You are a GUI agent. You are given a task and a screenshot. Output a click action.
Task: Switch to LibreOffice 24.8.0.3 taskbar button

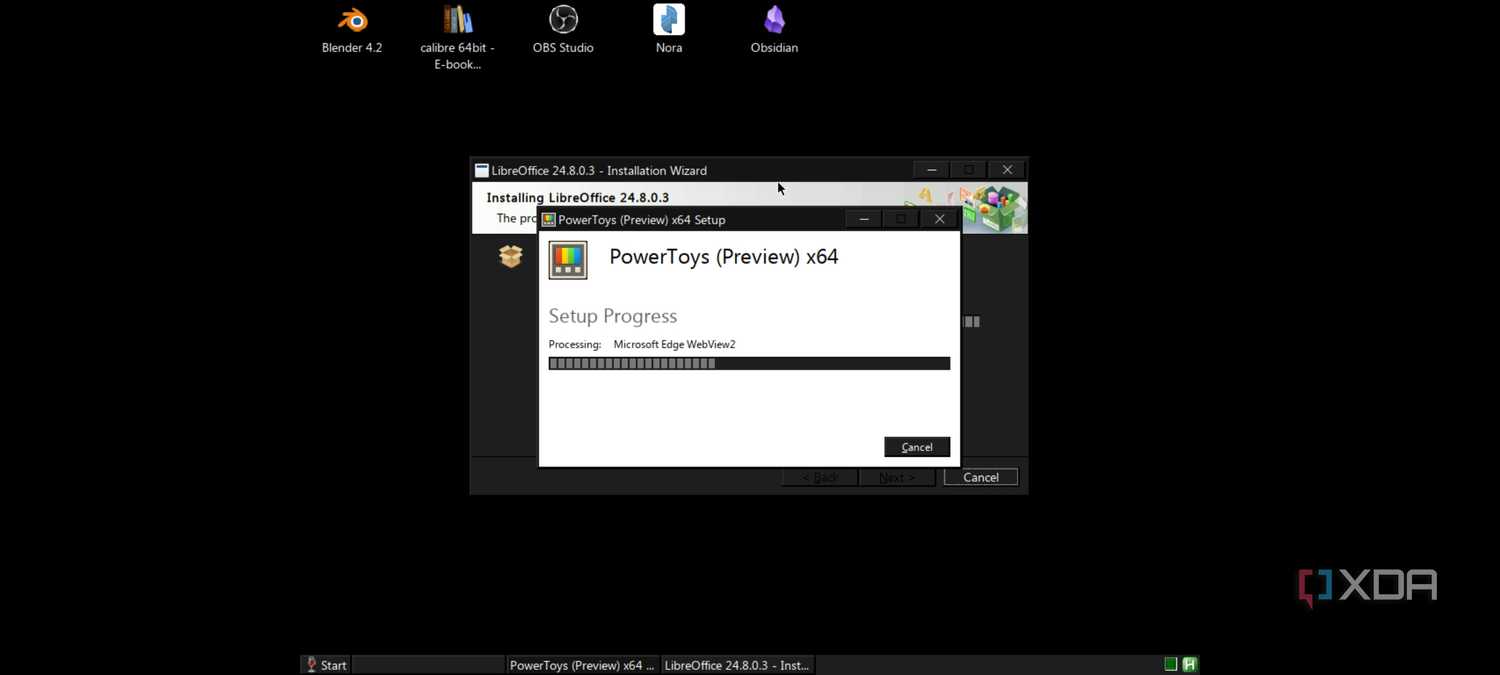(738, 665)
